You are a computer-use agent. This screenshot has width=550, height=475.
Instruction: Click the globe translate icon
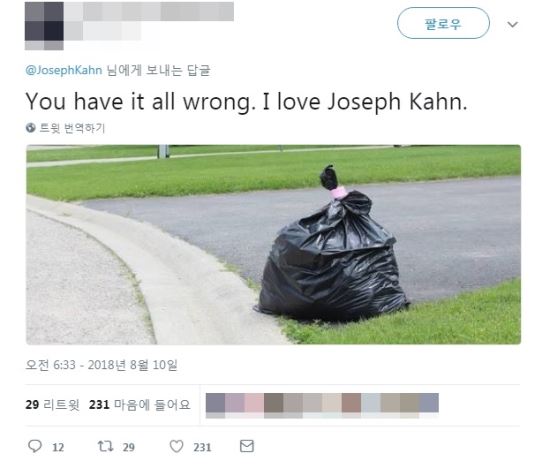[x=31, y=128]
